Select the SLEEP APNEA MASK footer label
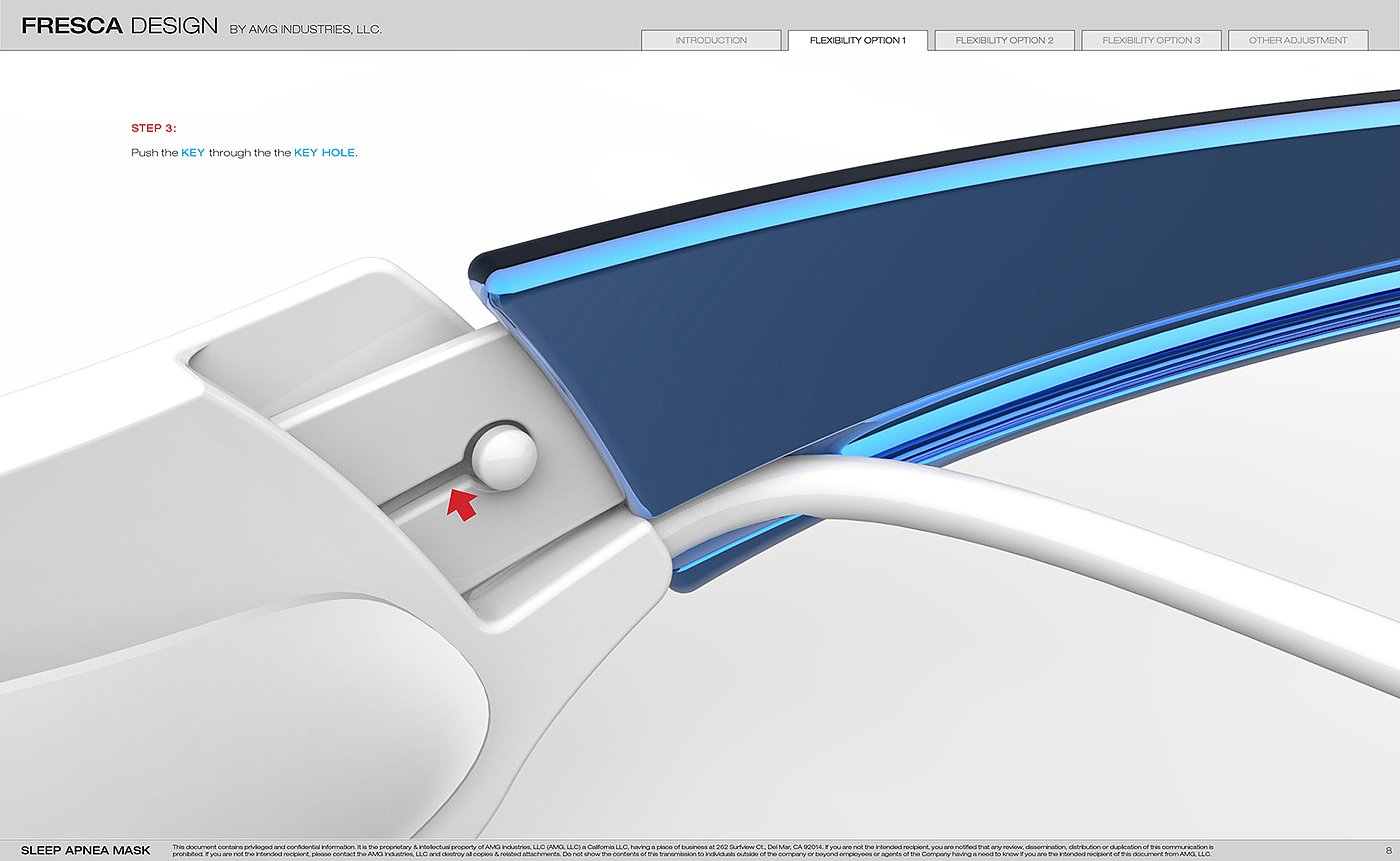This screenshot has height=861, width=1400. pyautogui.click(x=86, y=850)
